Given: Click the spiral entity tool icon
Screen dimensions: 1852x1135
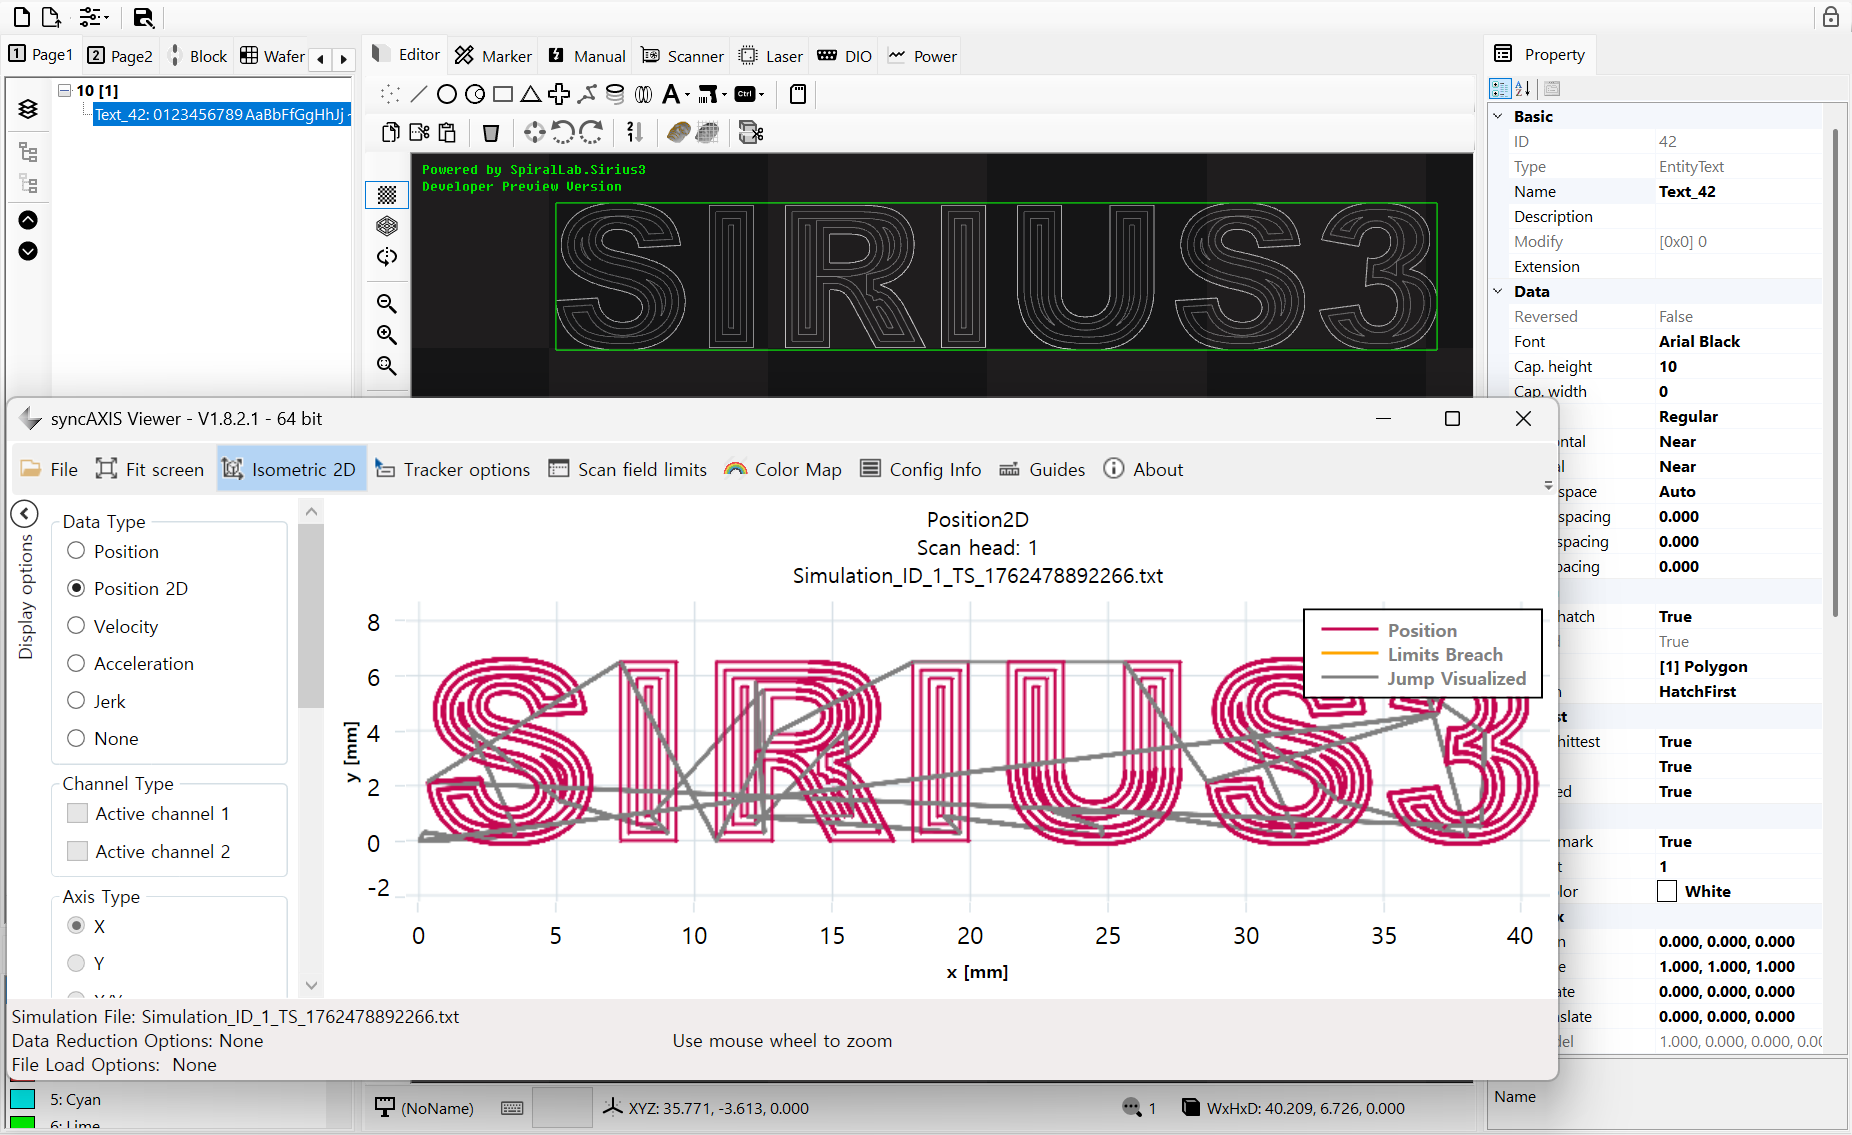Looking at the screenshot, I should point(615,94).
